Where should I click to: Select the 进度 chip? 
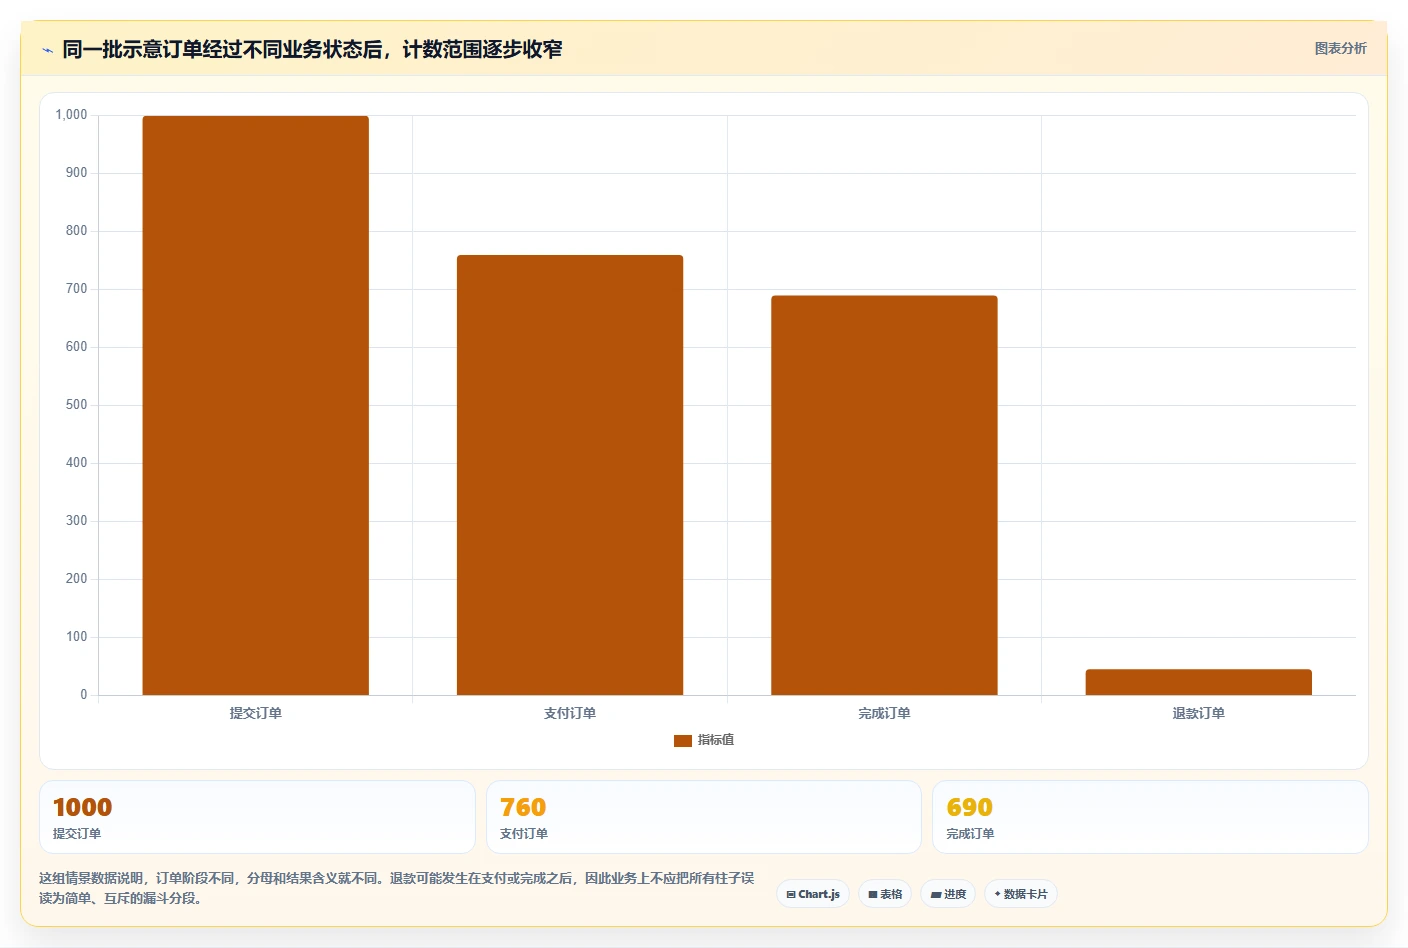tap(948, 894)
